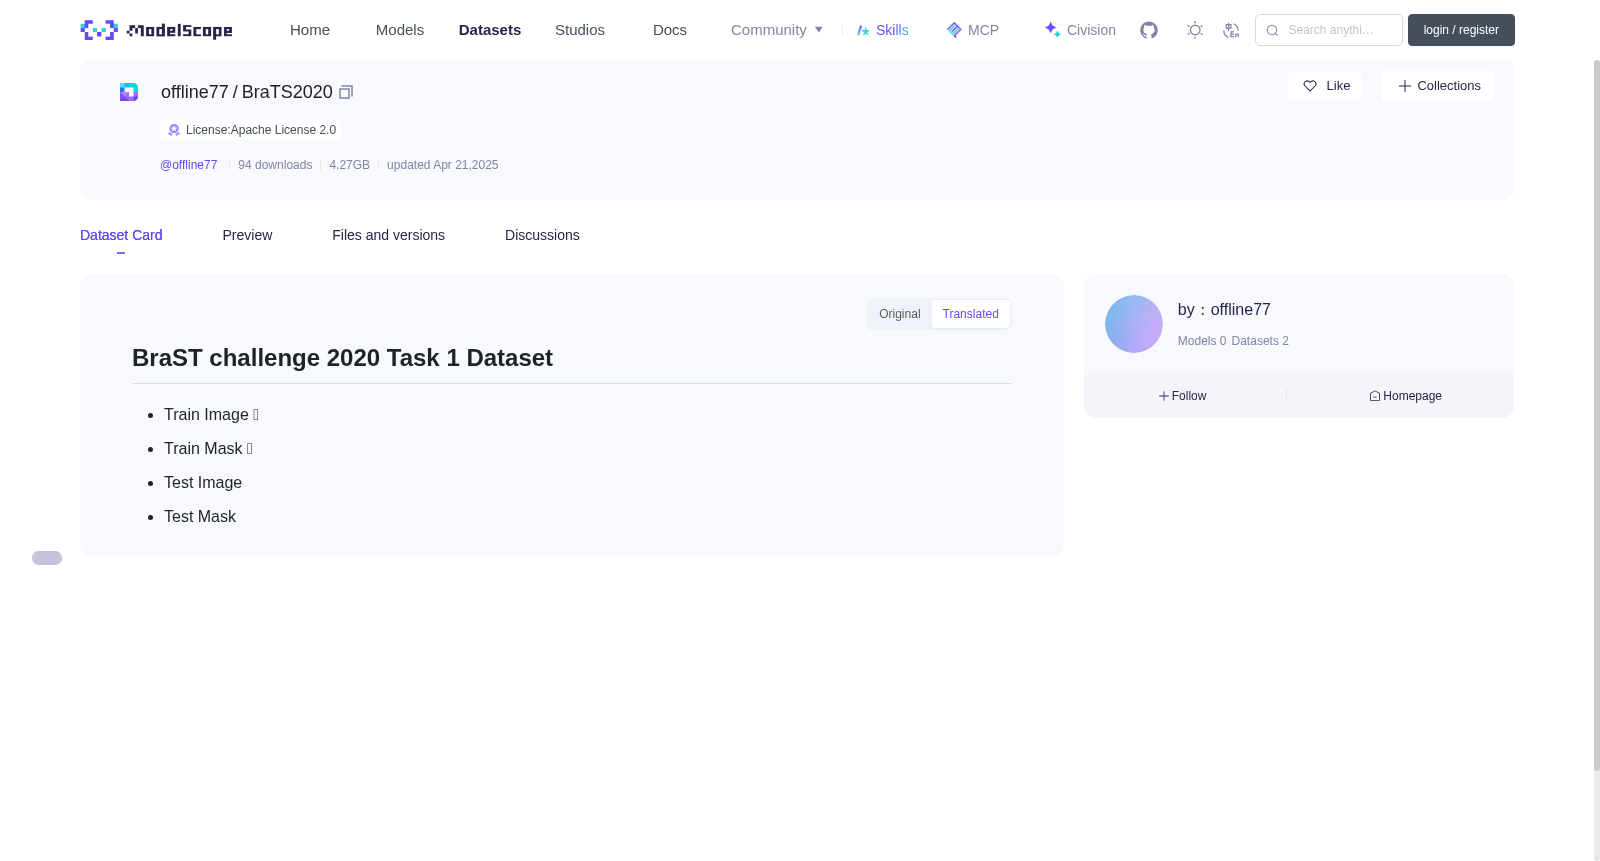Open the Discussions tab

point(542,235)
